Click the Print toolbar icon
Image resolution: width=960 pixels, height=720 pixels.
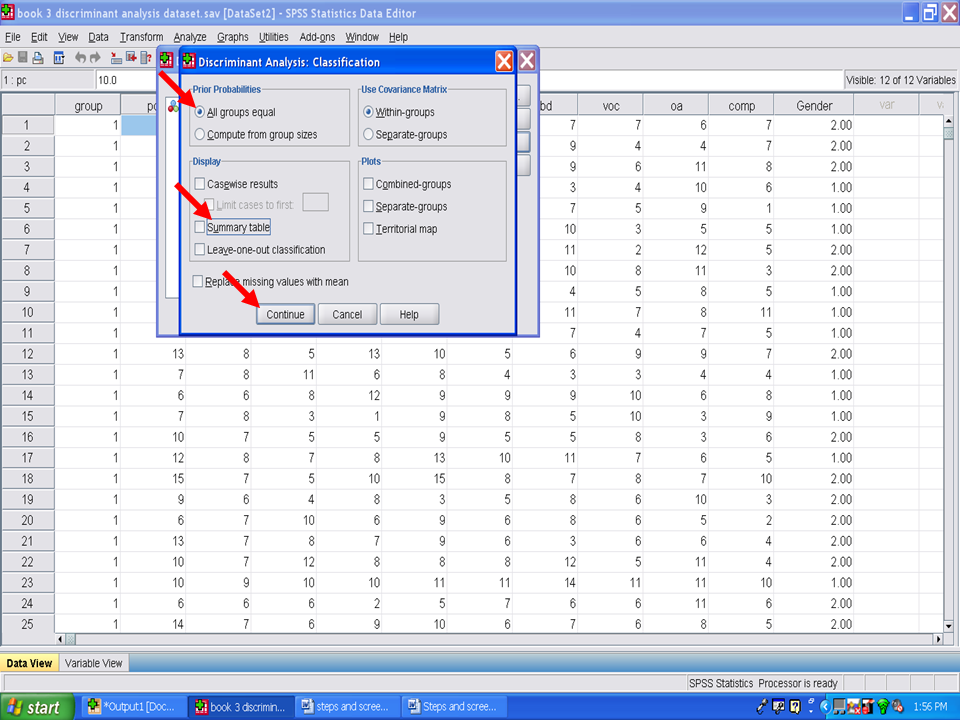click(37, 58)
